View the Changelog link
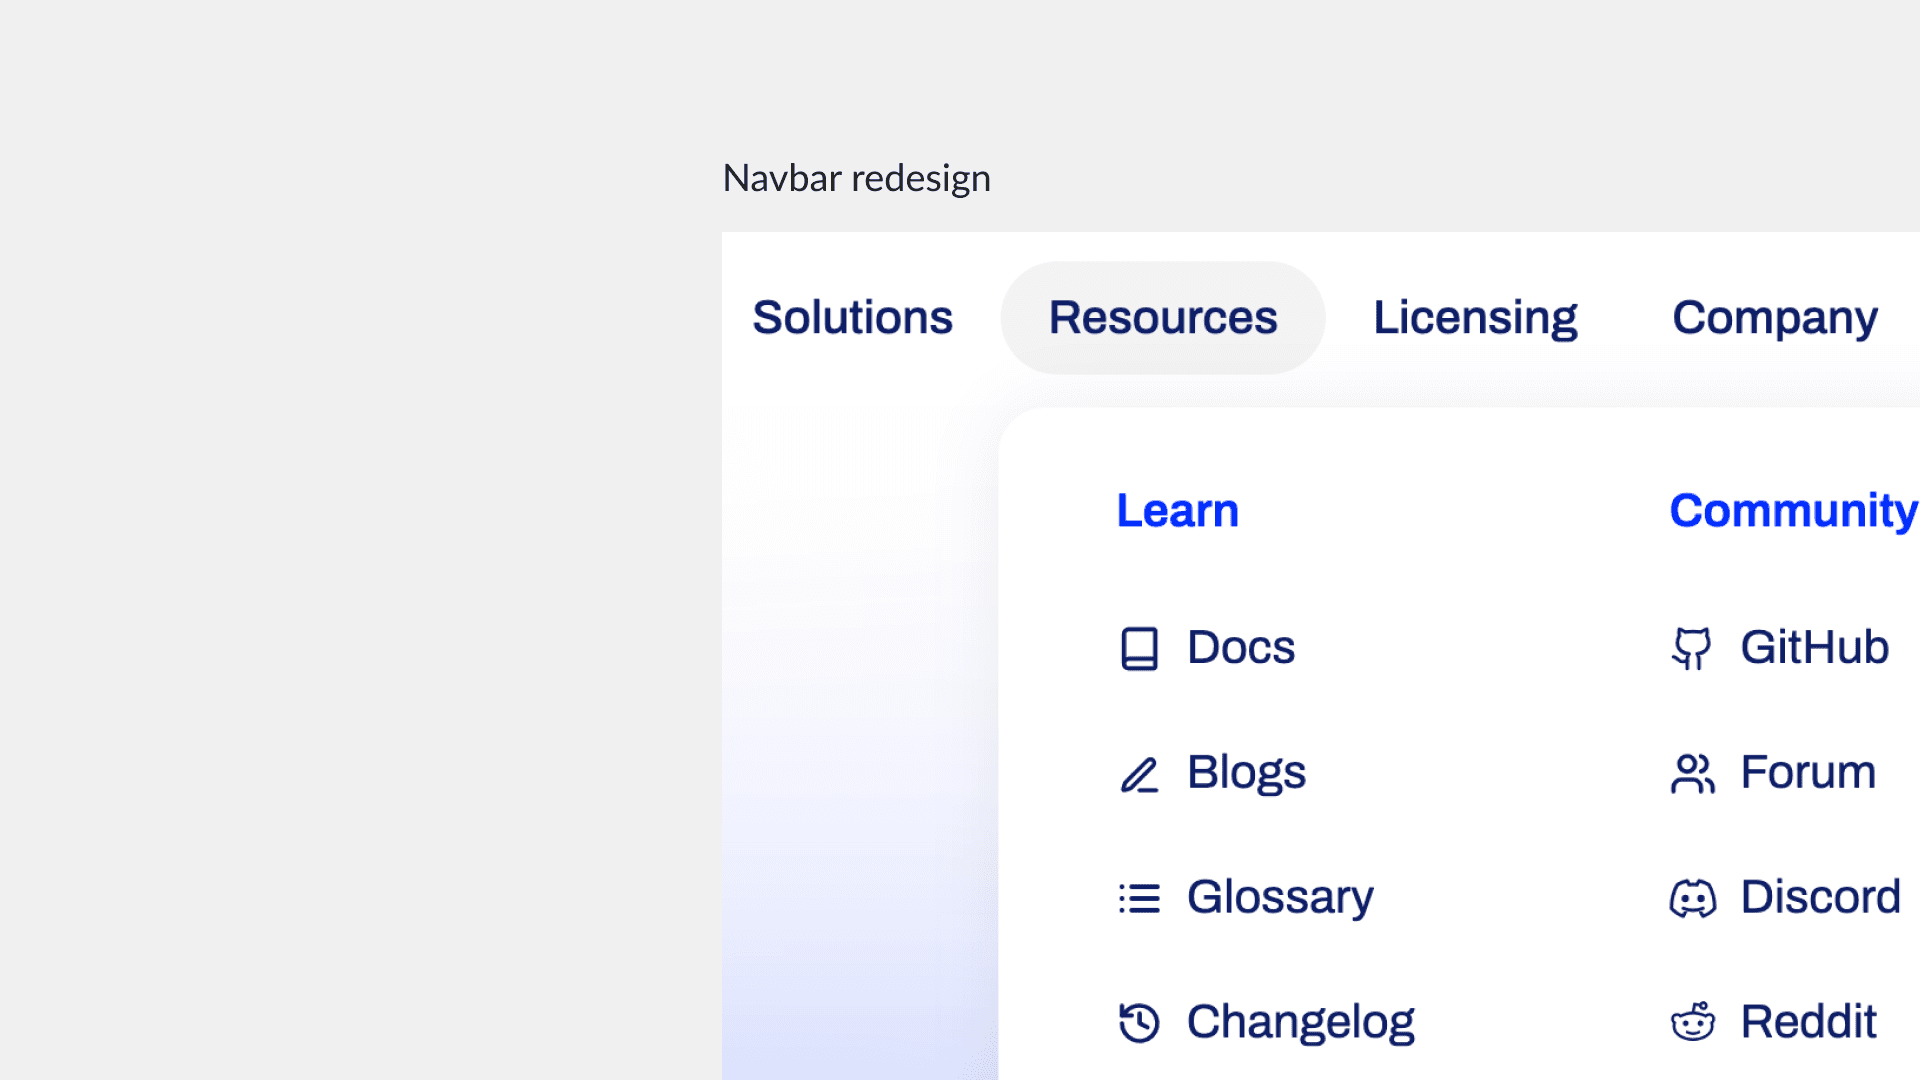The image size is (1920, 1080). [x=1300, y=1022]
